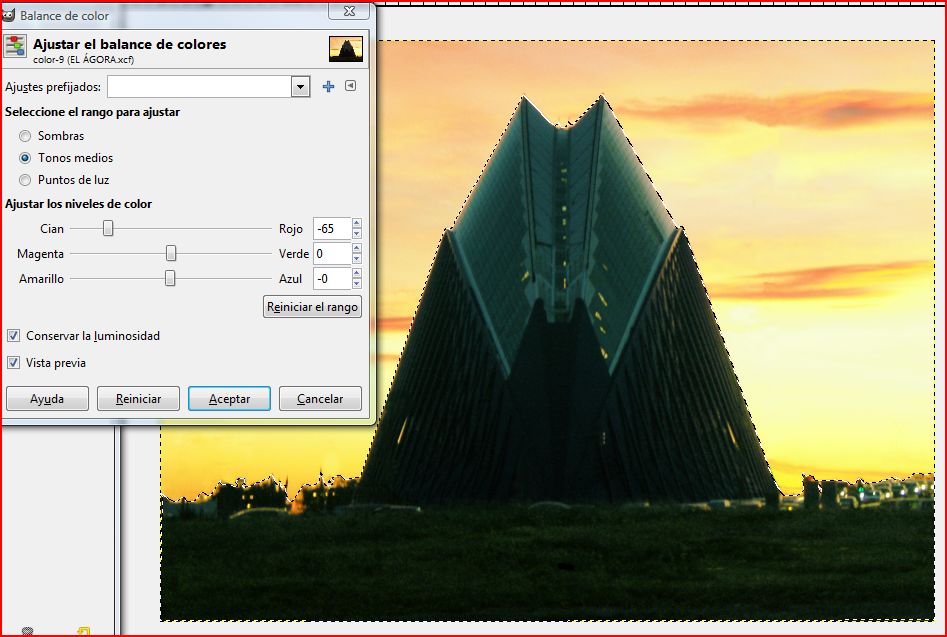Screen dimensions: 947x637
Task: Increase Azul value with up arrow
Action: pyautogui.click(x=357, y=273)
